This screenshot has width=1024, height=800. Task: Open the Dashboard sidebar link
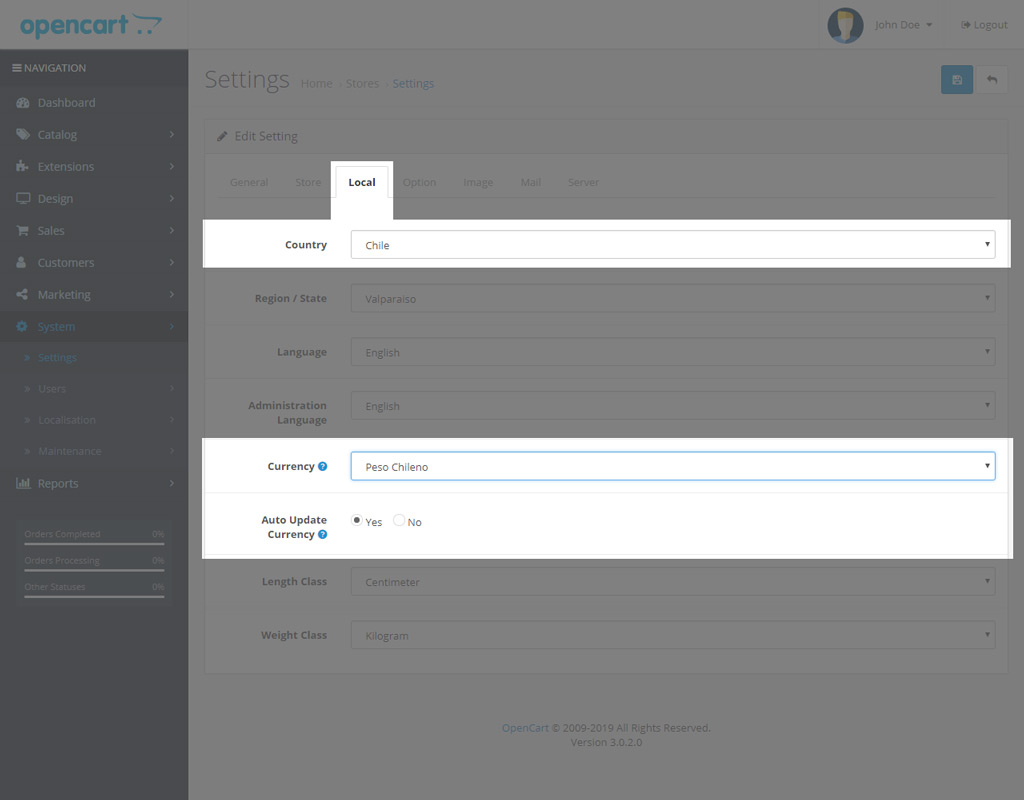[x=67, y=103]
